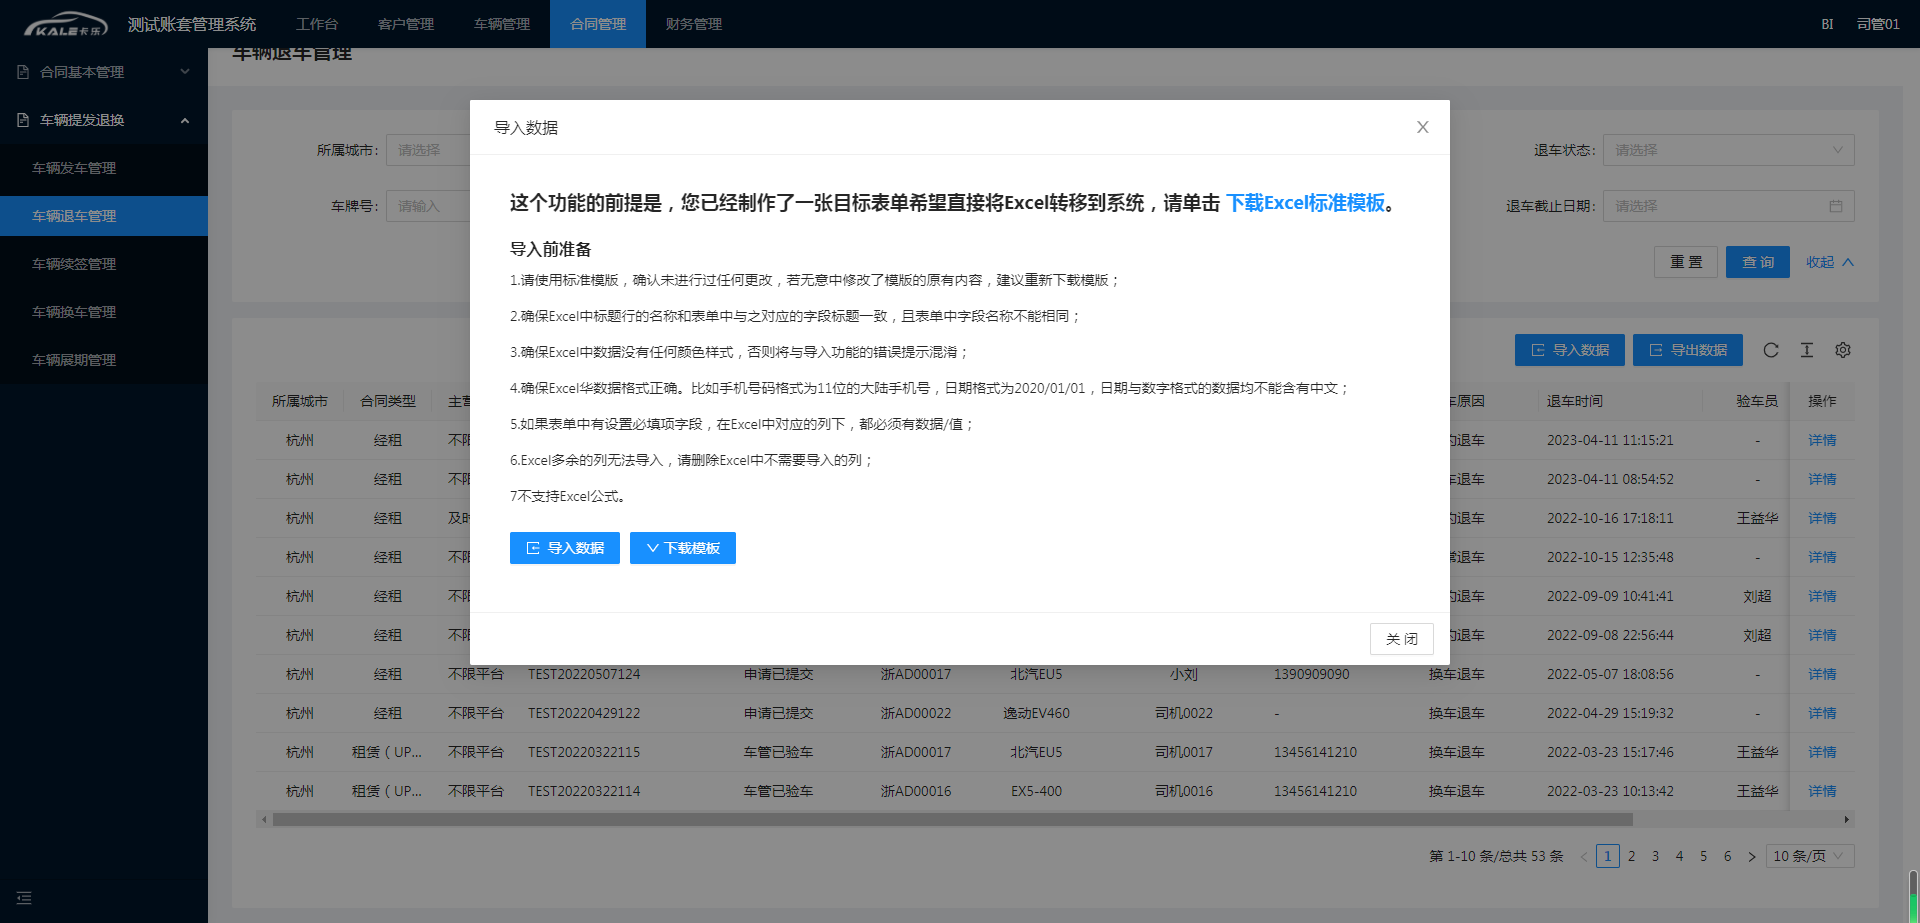The height and width of the screenshot is (923, 1920).
Task: Collapse the sidebar using the bottom-left icon
Action: point(24,898)
